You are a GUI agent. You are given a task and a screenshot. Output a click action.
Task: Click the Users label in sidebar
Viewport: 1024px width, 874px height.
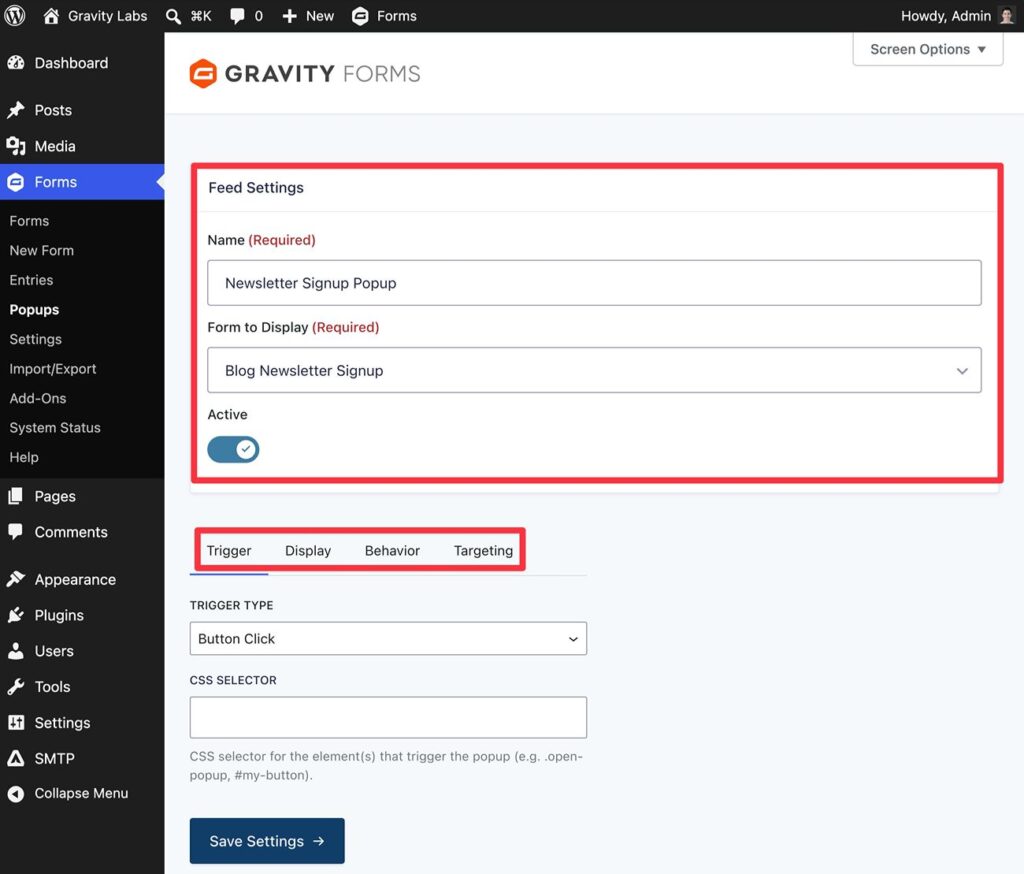(x=54, y=651)
